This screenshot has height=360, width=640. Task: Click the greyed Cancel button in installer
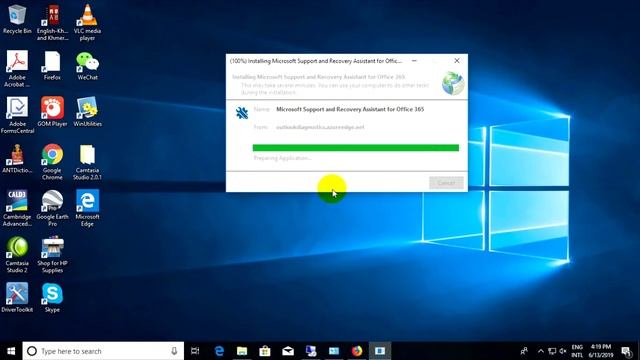446,183
